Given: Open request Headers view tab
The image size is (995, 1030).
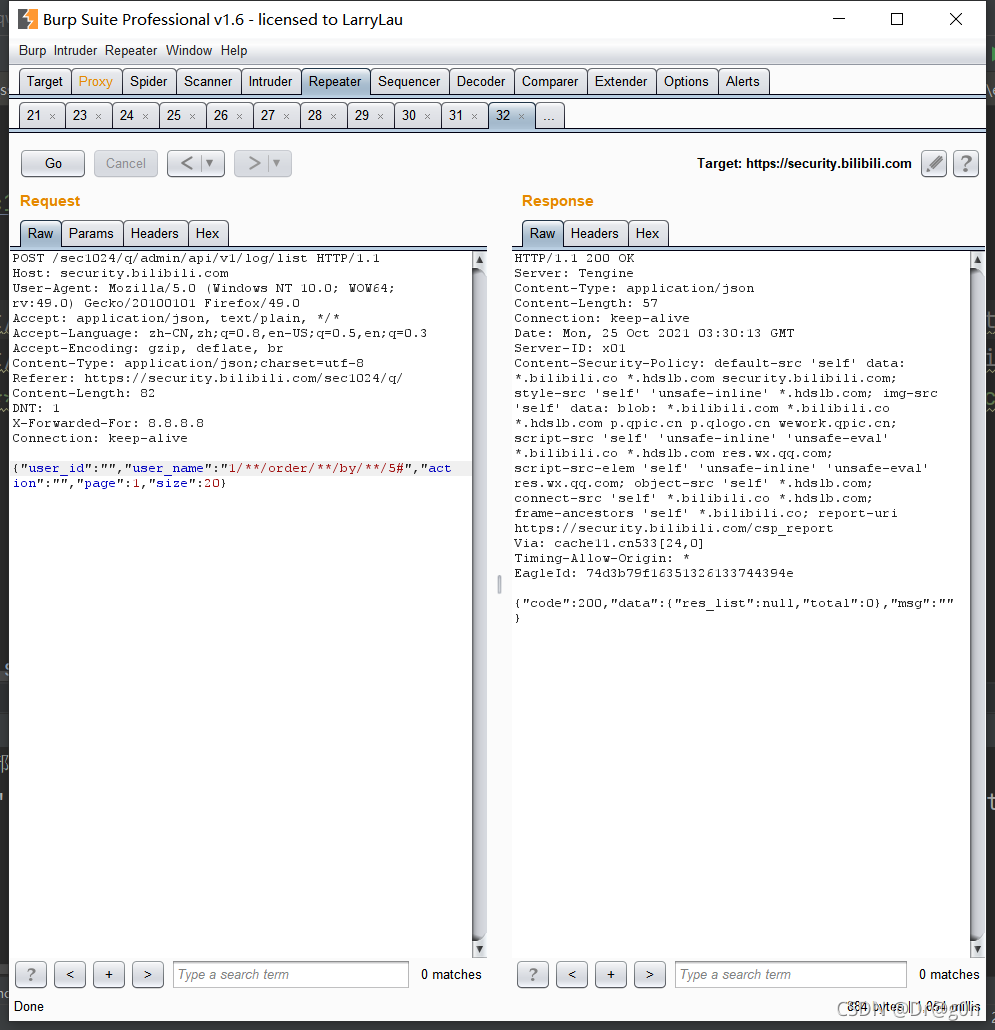Looking at the screenshot, I should tap(154, 233).
